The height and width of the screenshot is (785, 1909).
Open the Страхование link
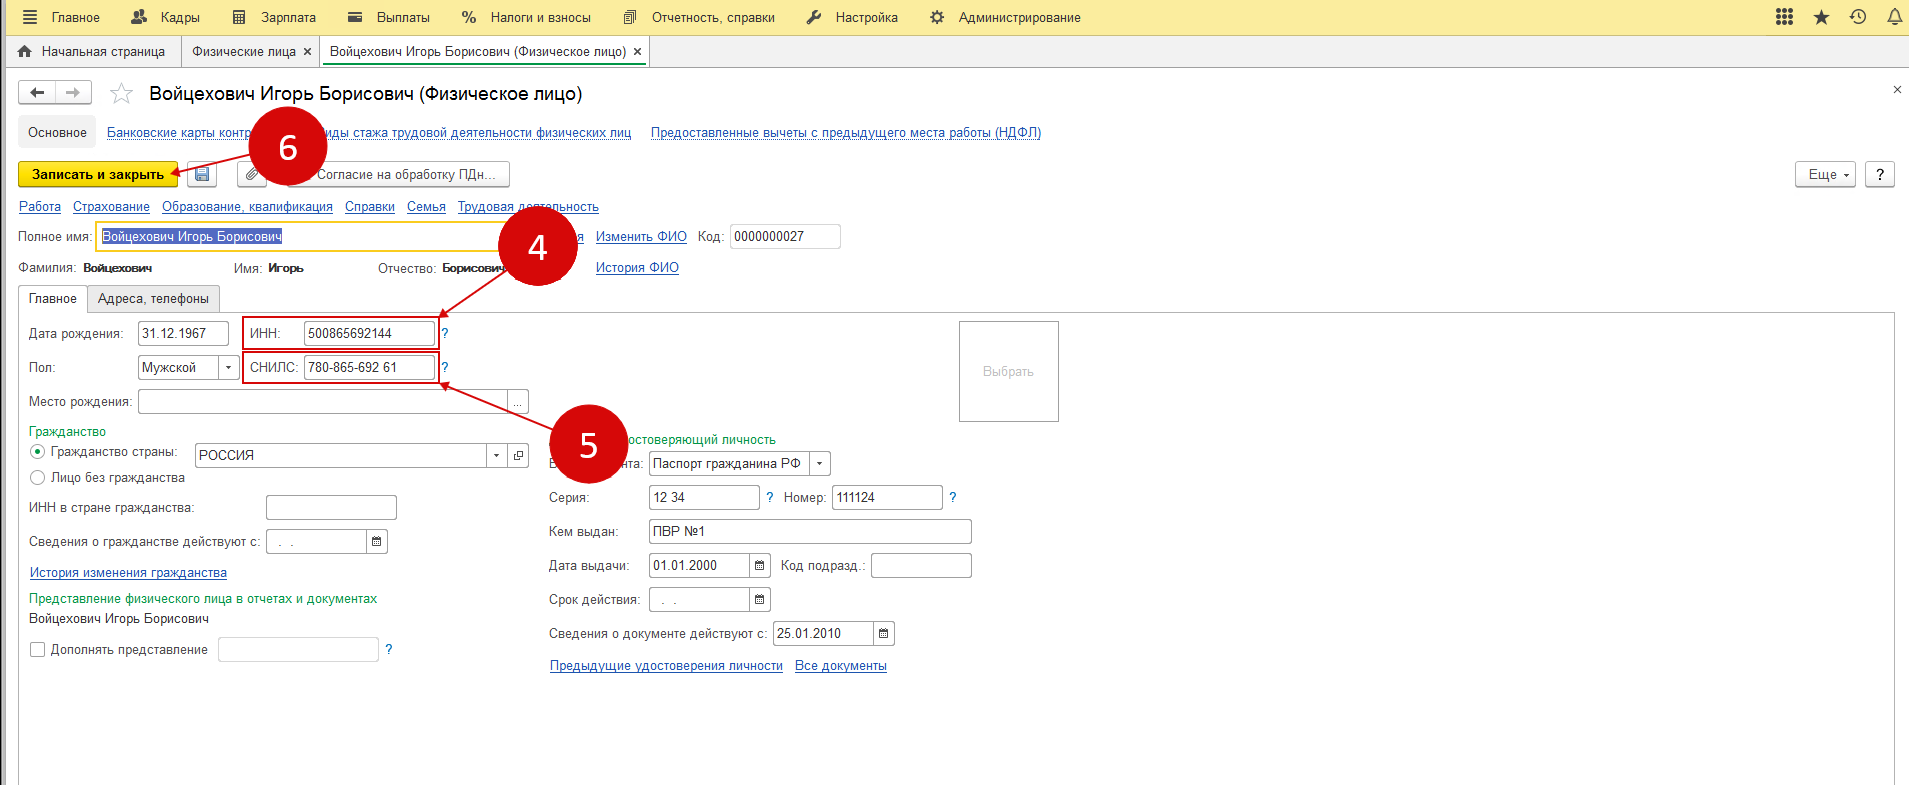point(111,207)
